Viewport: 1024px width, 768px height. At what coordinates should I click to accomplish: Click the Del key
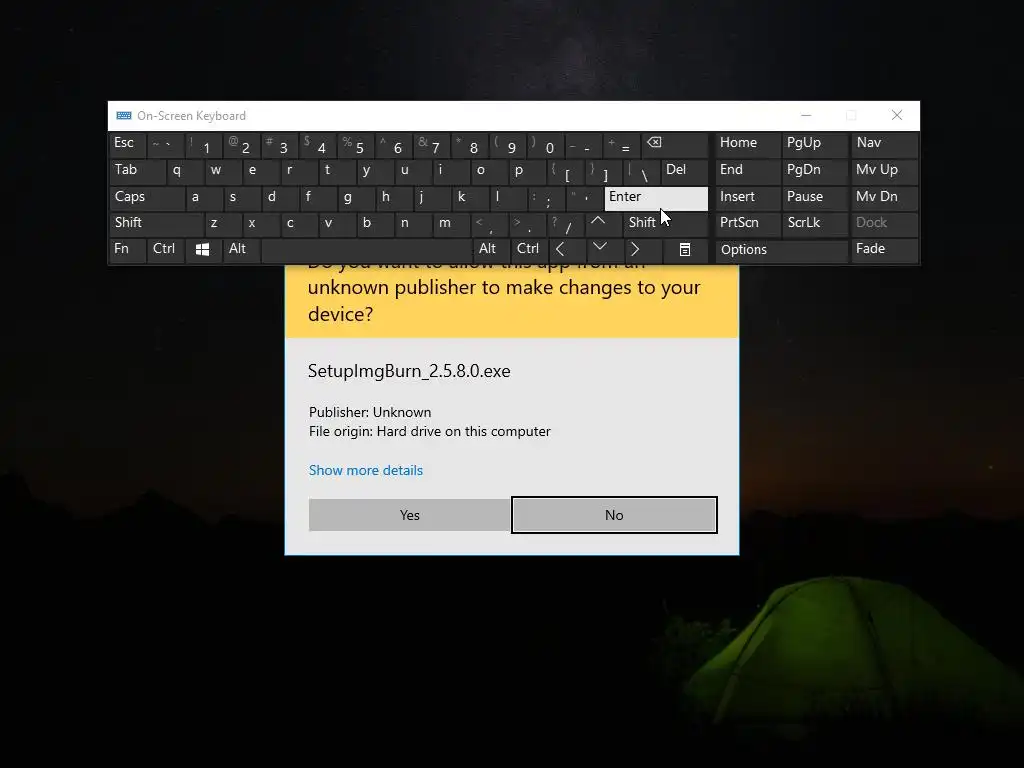pos(684,171)
